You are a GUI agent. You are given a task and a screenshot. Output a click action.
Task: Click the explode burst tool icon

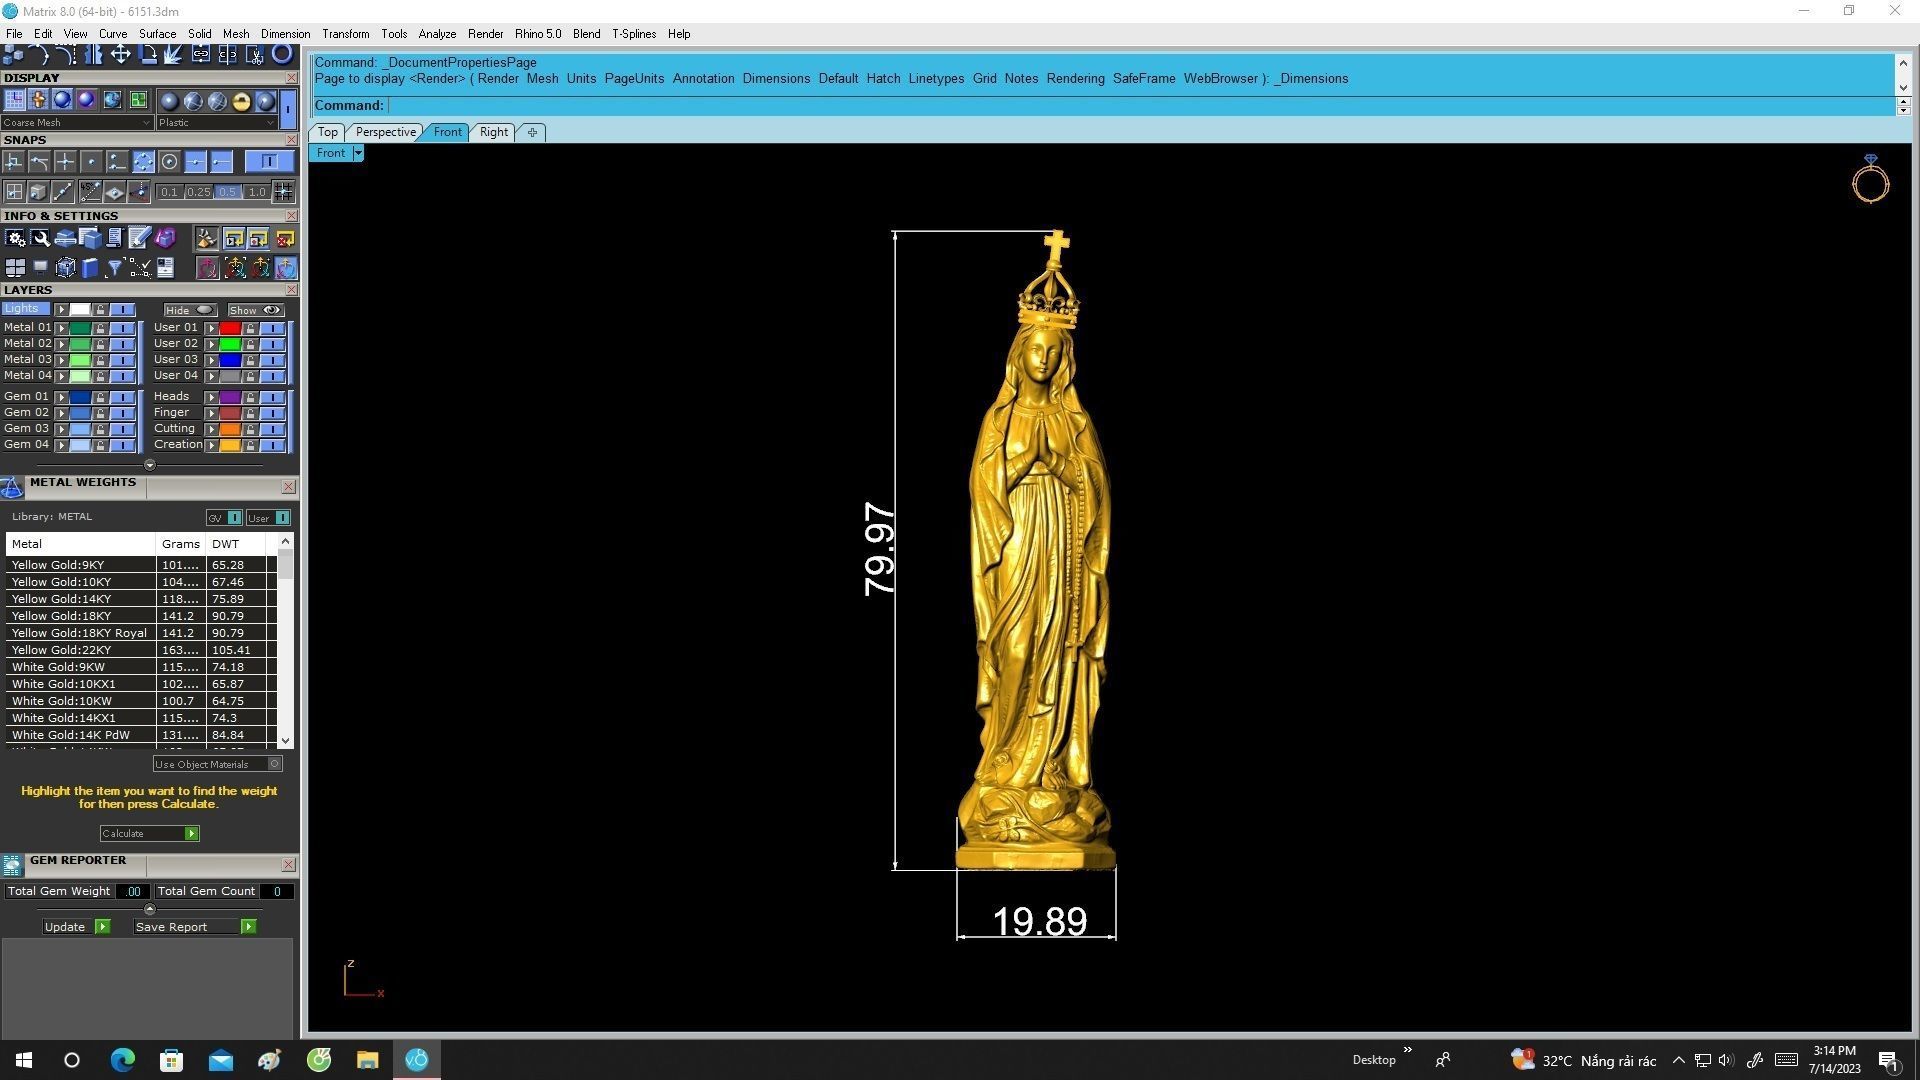(x=173, y=54)
